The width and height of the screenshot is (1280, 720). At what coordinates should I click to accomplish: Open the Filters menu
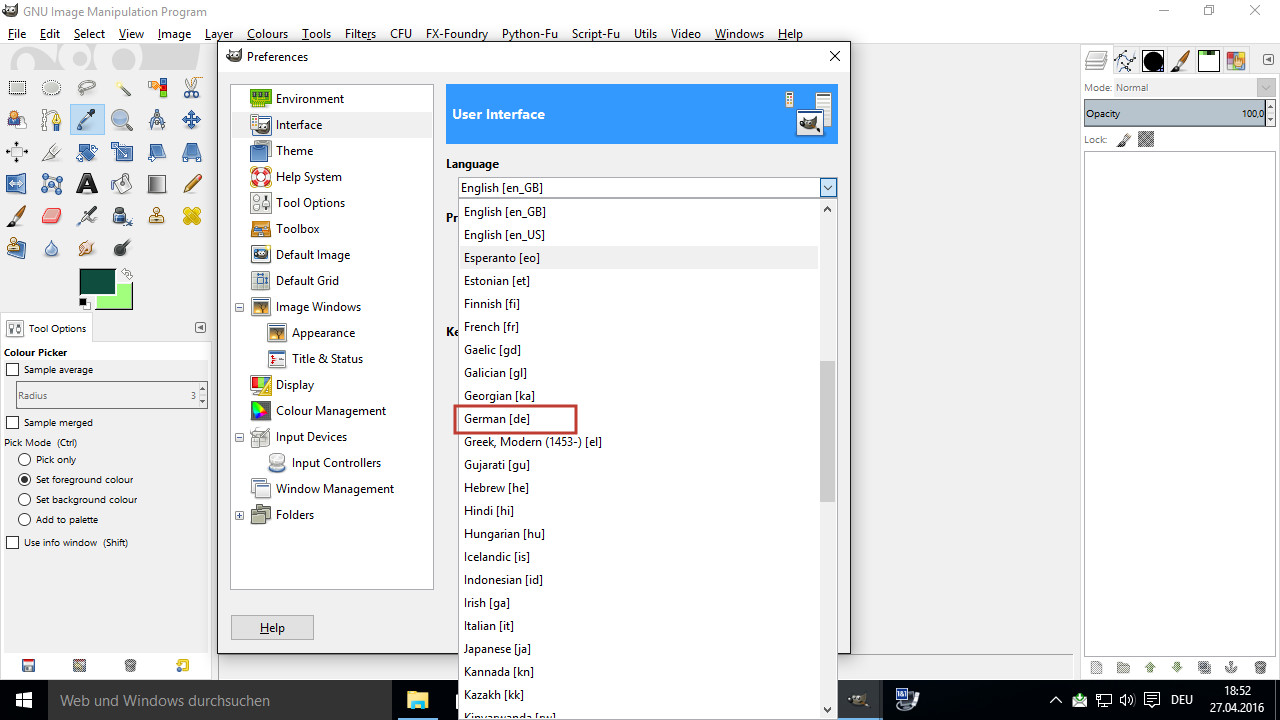coord(360,34)
